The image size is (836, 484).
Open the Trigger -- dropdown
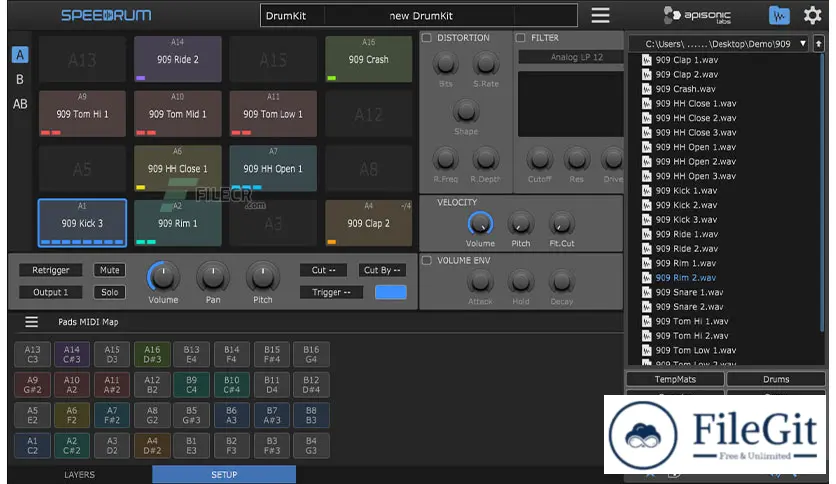[331, 292]
